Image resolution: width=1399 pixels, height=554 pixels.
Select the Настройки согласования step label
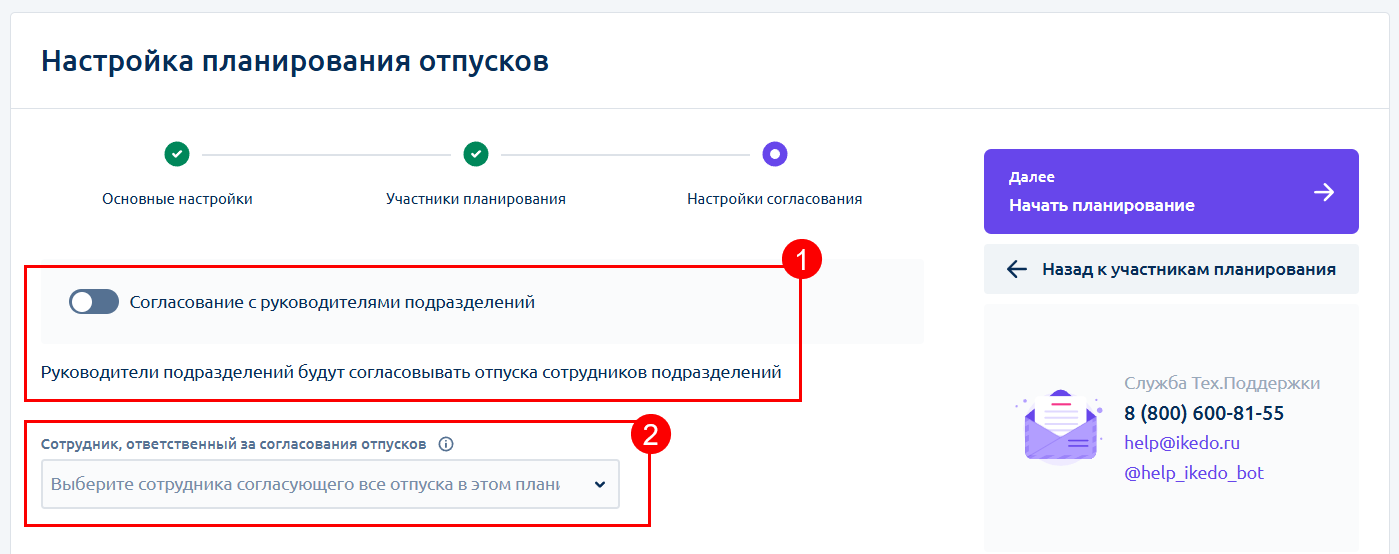click(774, 199)
